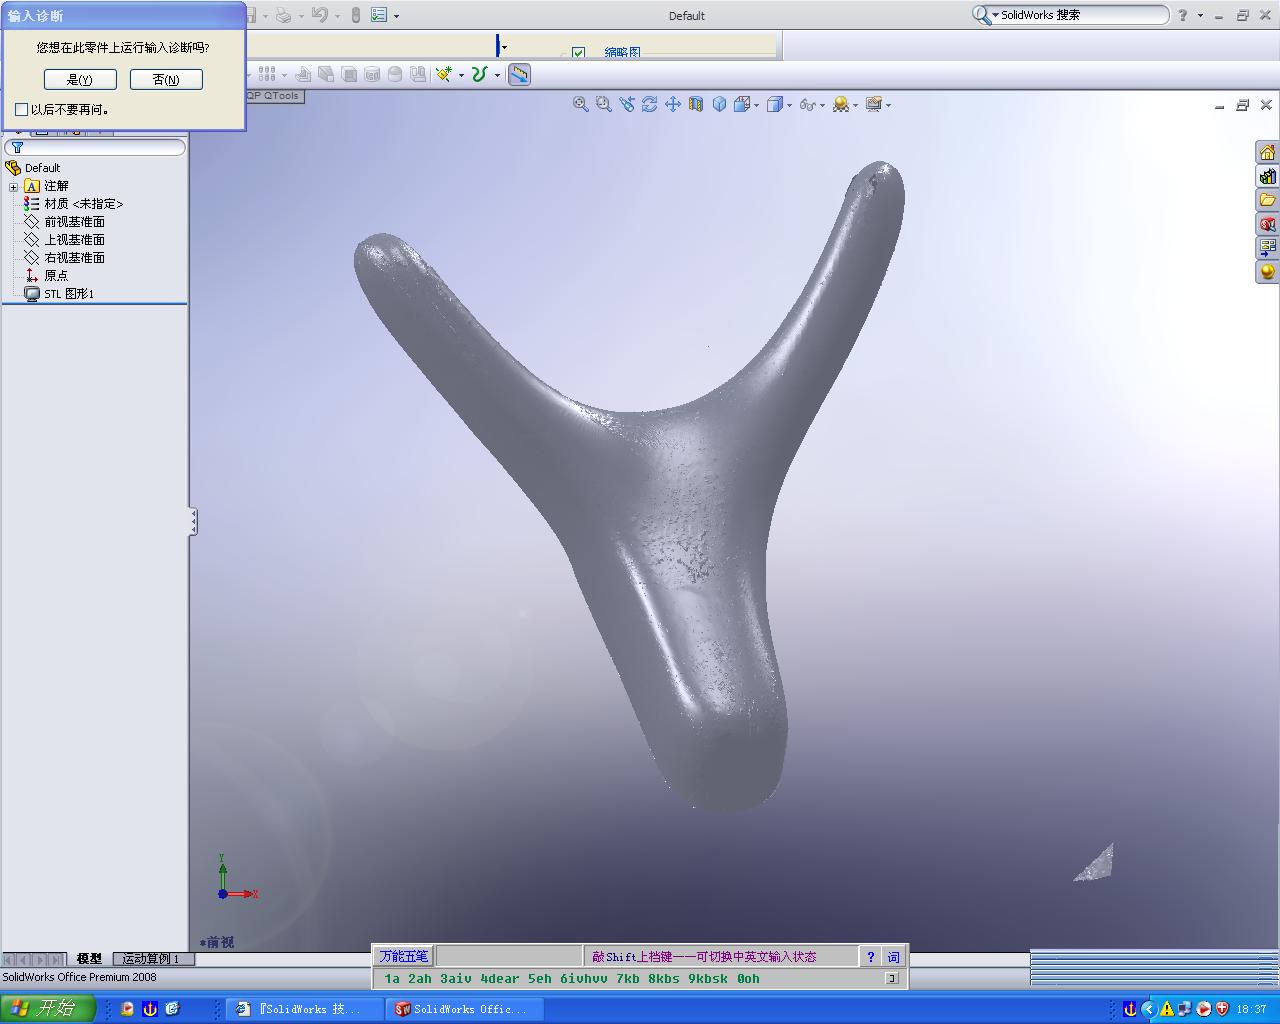Click the Options icon in the top toolbar
Screen dimensions: 1280x1024
pyautogui.click(x=379, y=15)
